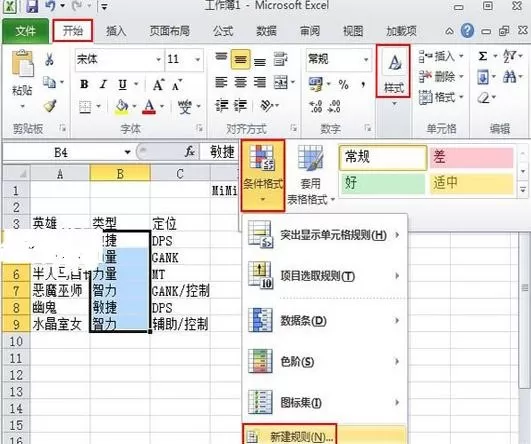Apply the red font color A

tap(149, 107)
